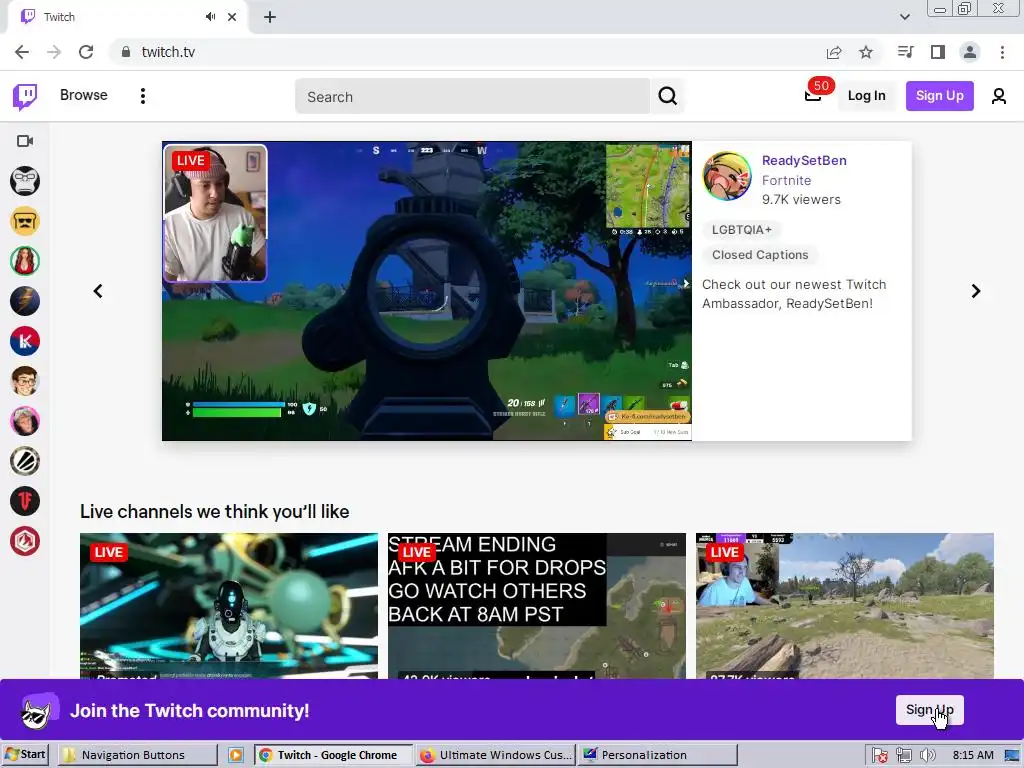Select the Twitch browser tab

127,17
